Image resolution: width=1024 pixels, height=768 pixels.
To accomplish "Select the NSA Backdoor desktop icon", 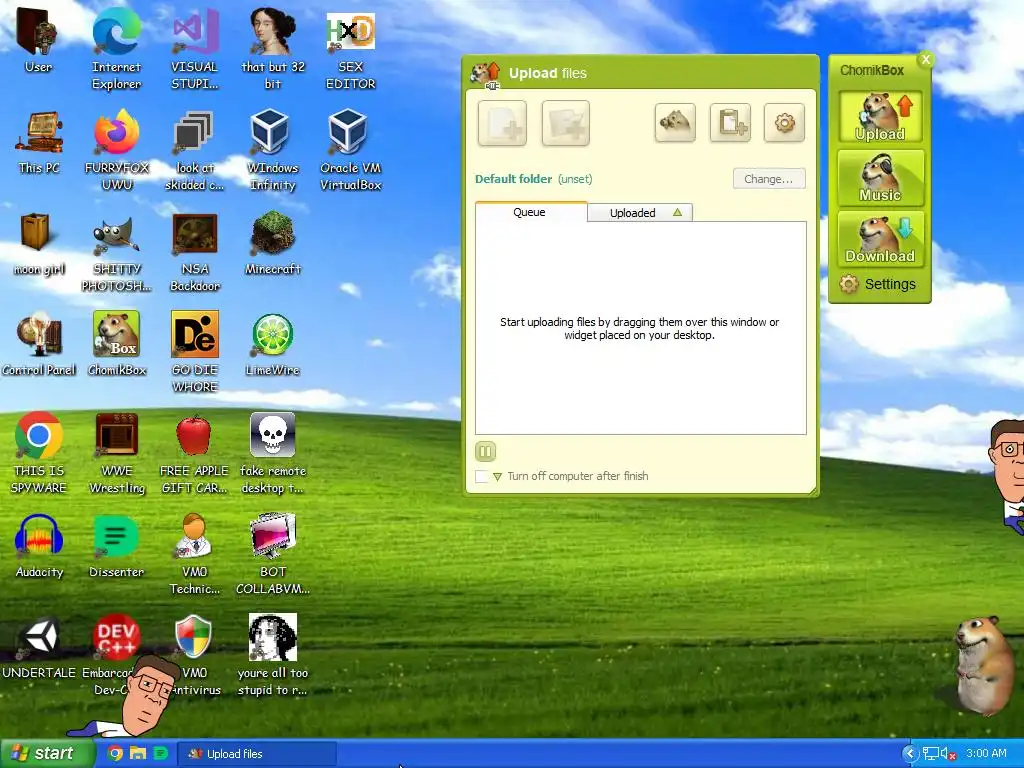I will pyautogui.click(x=195, y=251).
